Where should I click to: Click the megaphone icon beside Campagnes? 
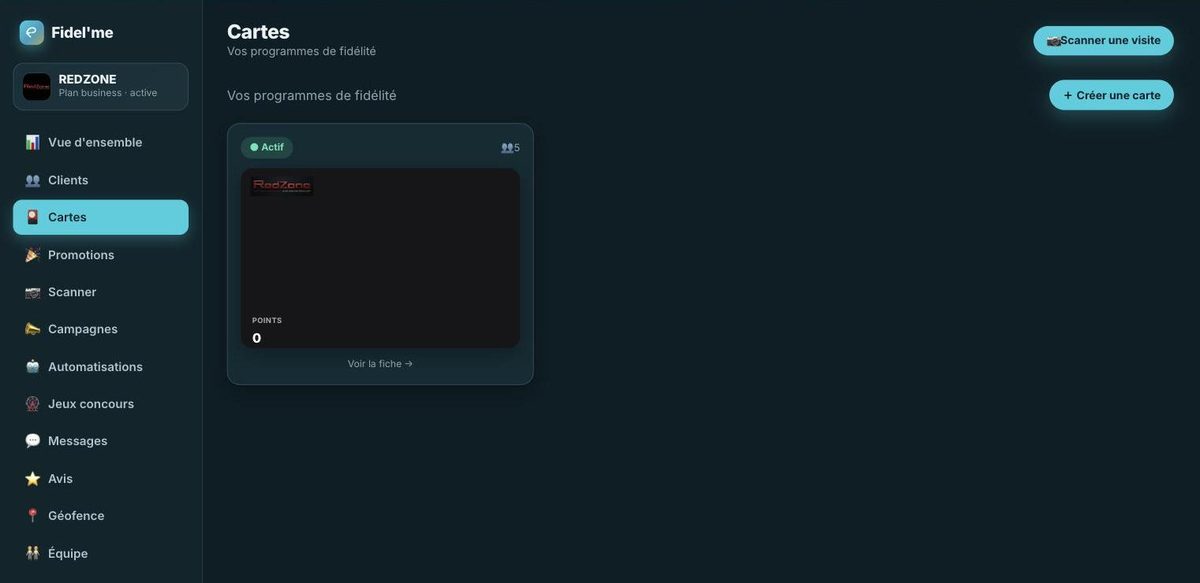click(33, 329)
